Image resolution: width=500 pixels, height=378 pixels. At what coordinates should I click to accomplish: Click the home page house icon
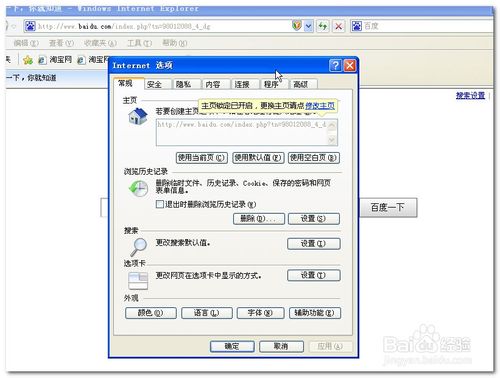[138, 116]
